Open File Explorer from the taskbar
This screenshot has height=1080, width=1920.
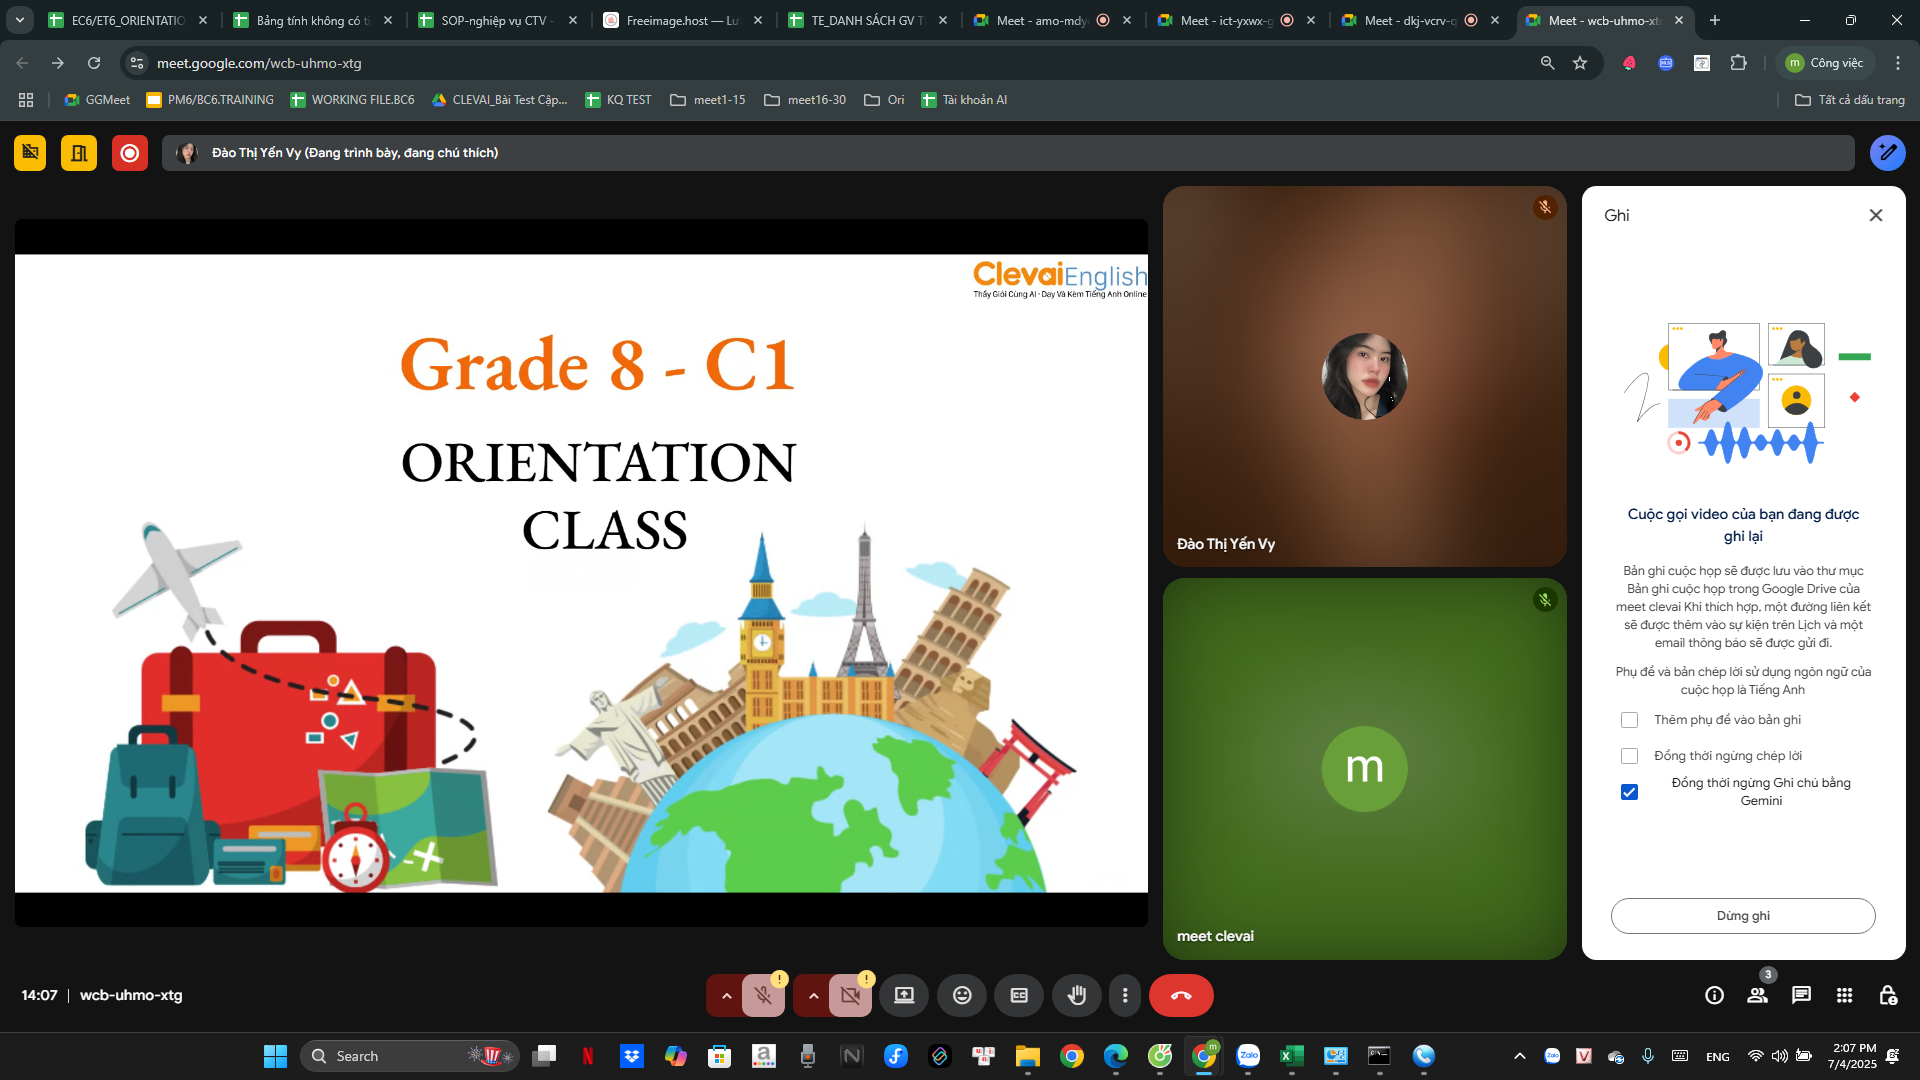[x=1028, y=1056]
